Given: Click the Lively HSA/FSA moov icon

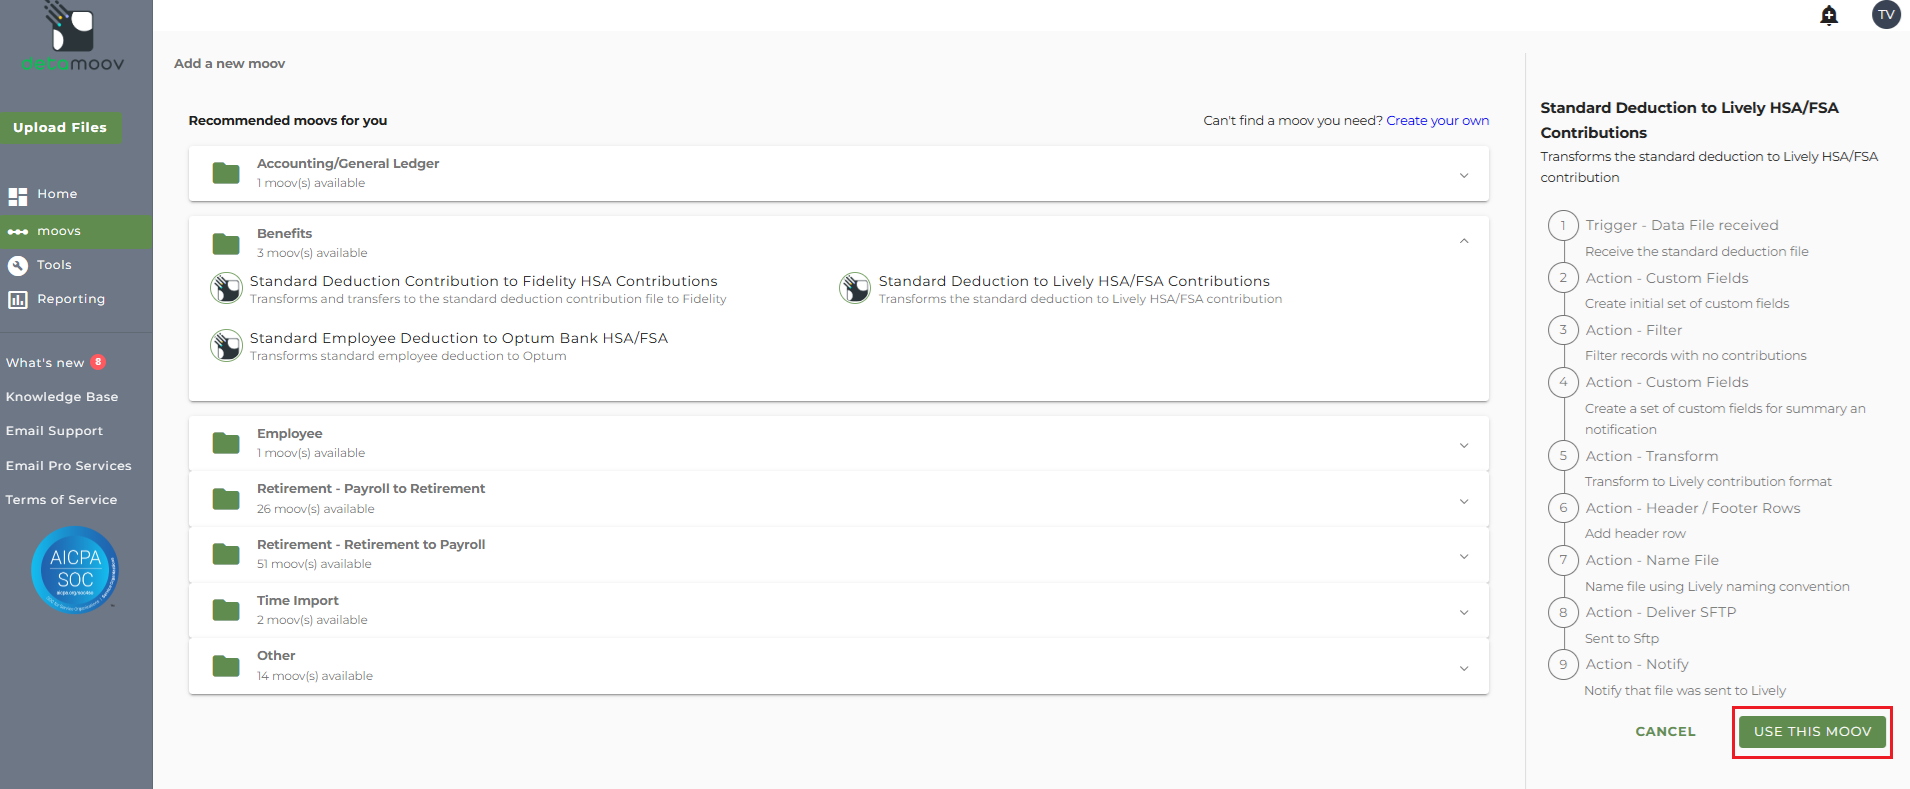Looking at the screenshot, I should coord(855,288).
